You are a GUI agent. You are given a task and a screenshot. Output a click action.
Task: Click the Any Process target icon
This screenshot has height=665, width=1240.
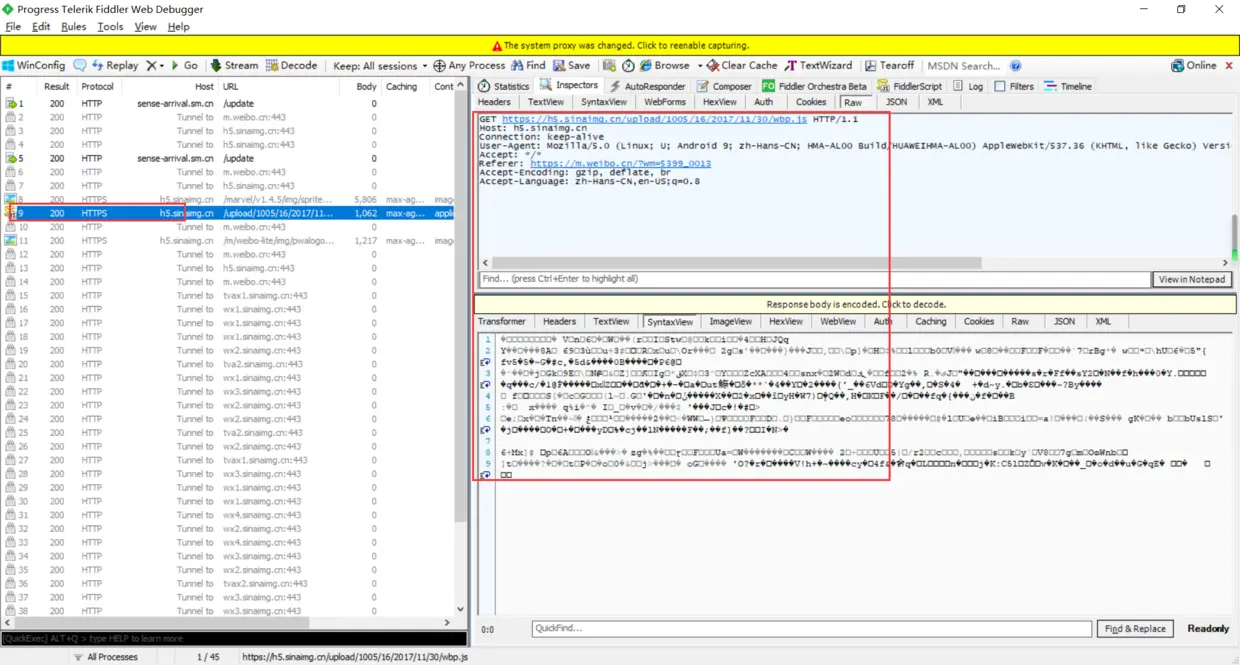click(469, 65)
